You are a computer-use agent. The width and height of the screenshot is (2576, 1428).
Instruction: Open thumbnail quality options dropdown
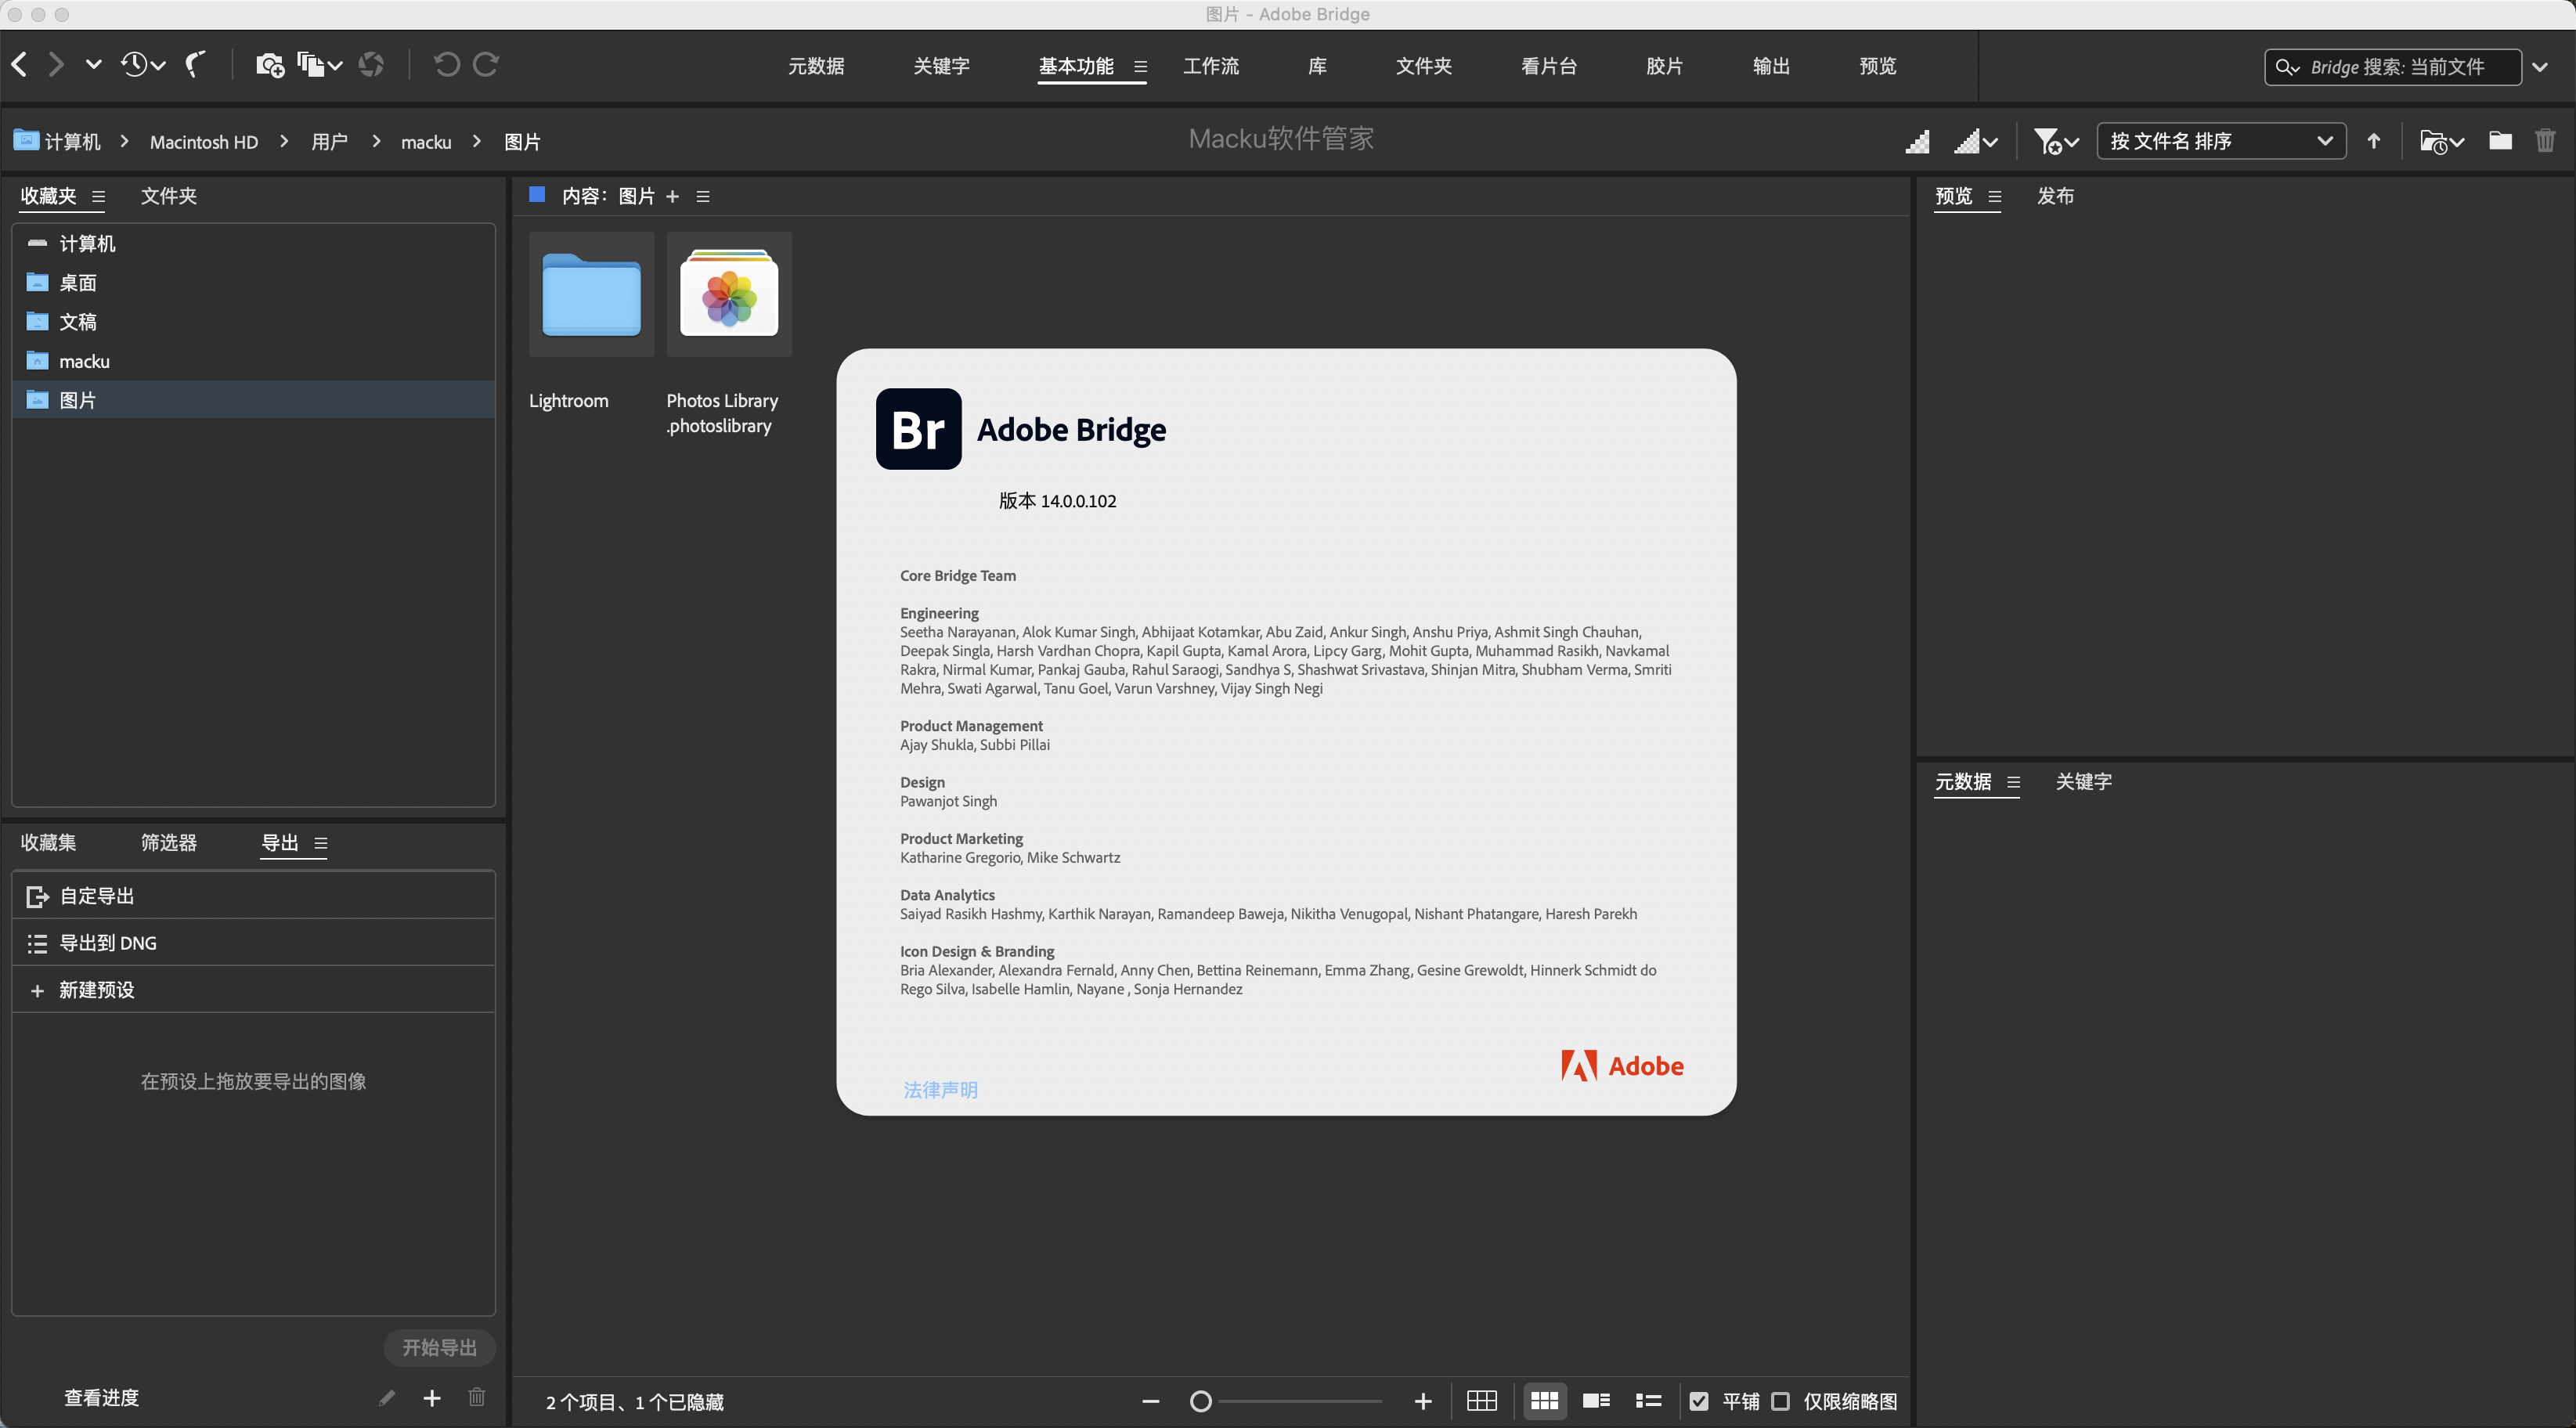(1977, 142)
